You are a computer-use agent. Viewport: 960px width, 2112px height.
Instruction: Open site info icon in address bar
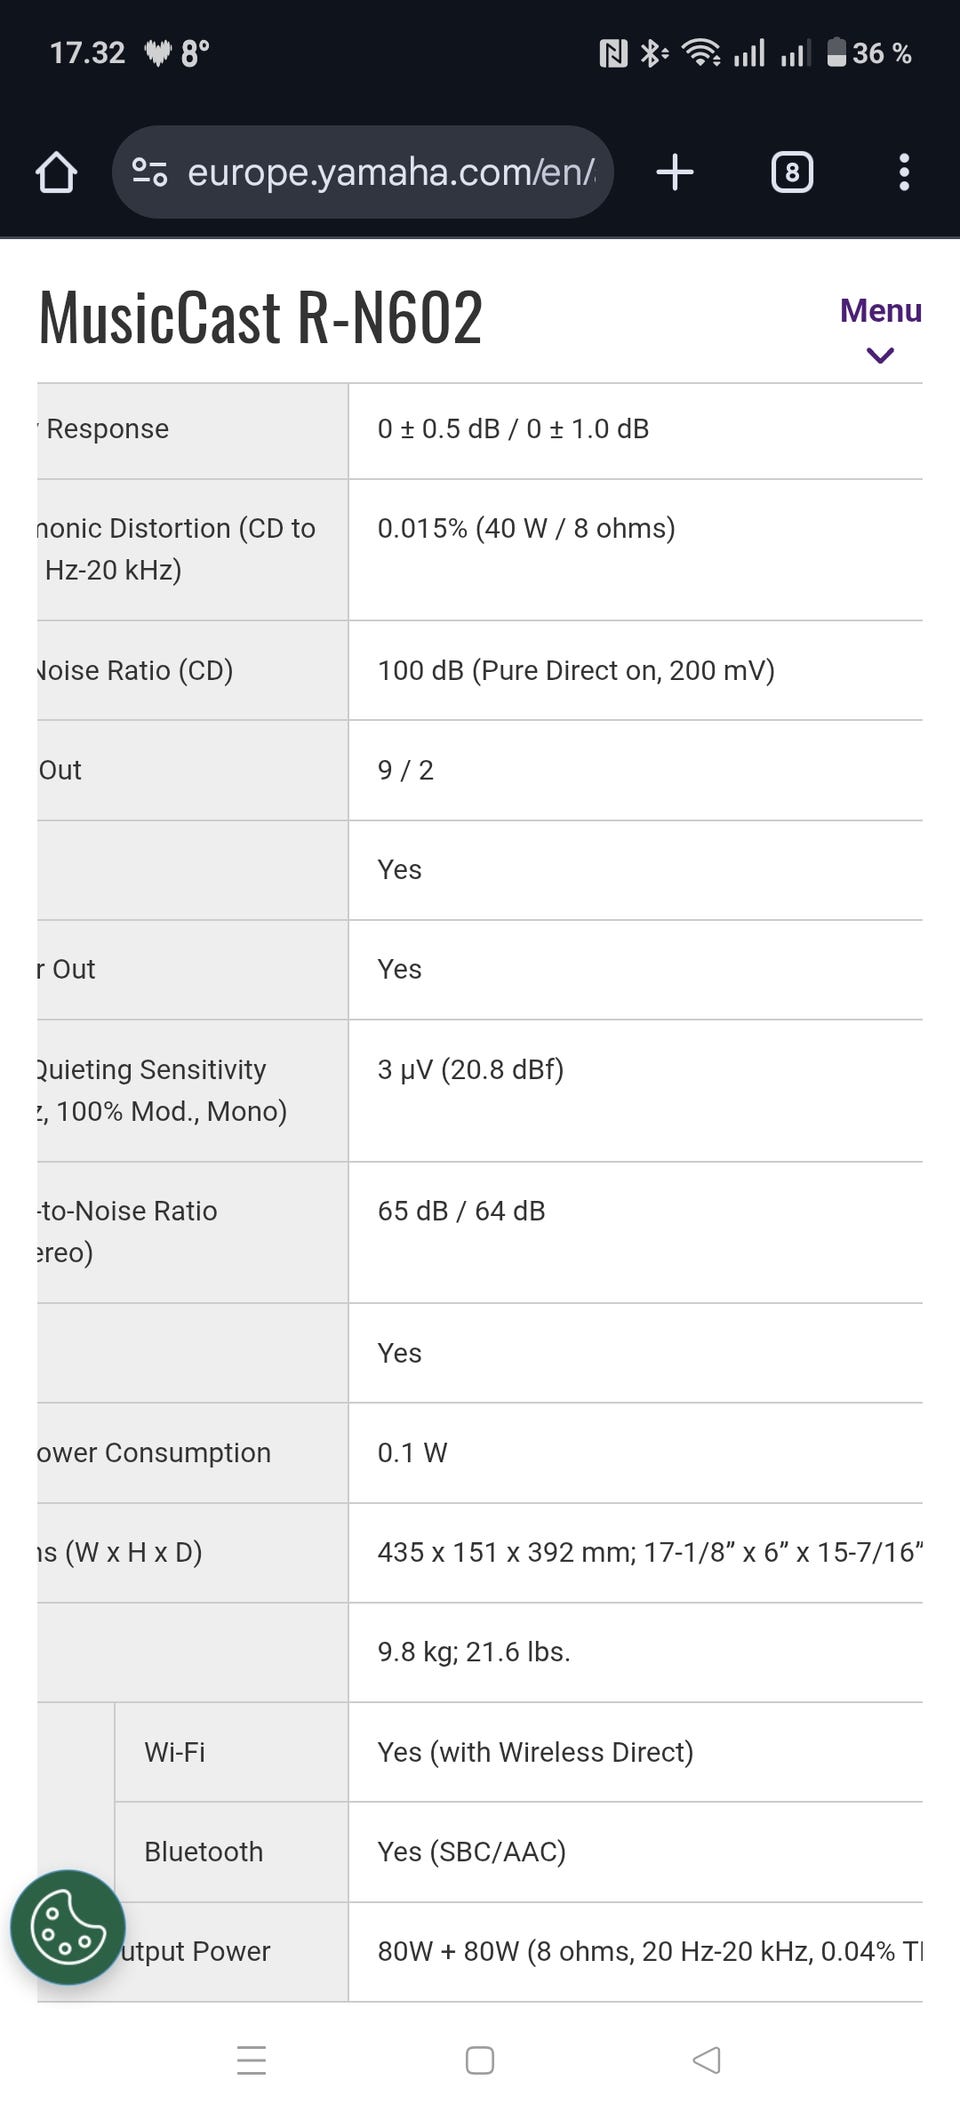click(x=150, y=172)
